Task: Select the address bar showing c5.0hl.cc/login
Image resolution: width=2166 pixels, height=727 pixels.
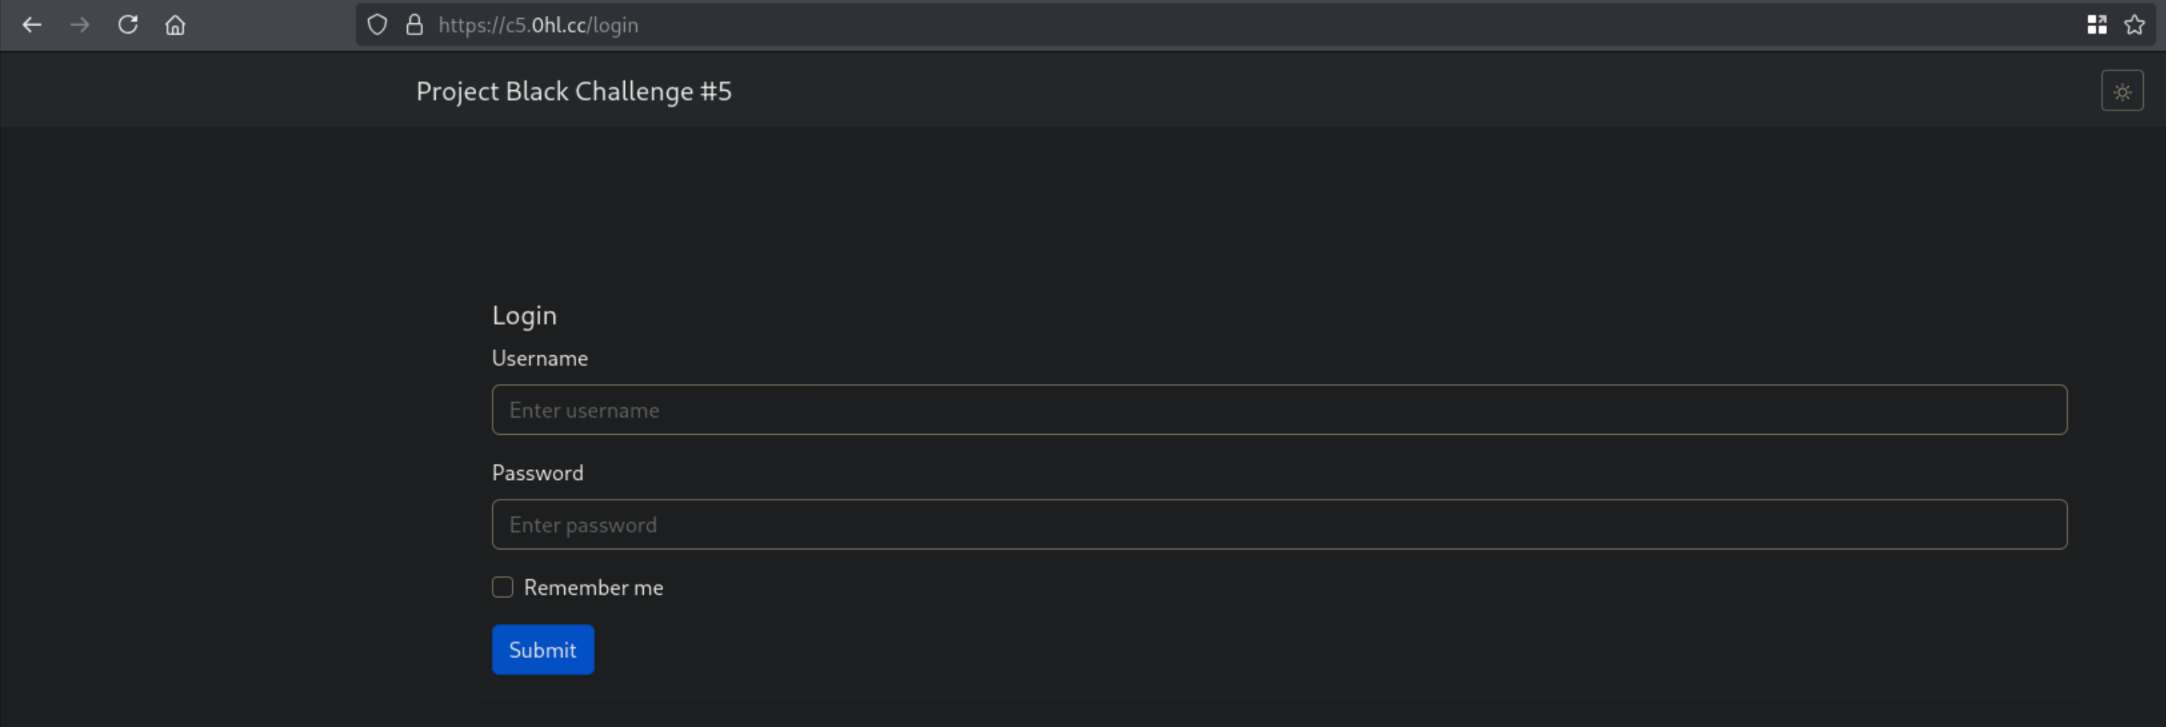Action: tap(1200, 25)
